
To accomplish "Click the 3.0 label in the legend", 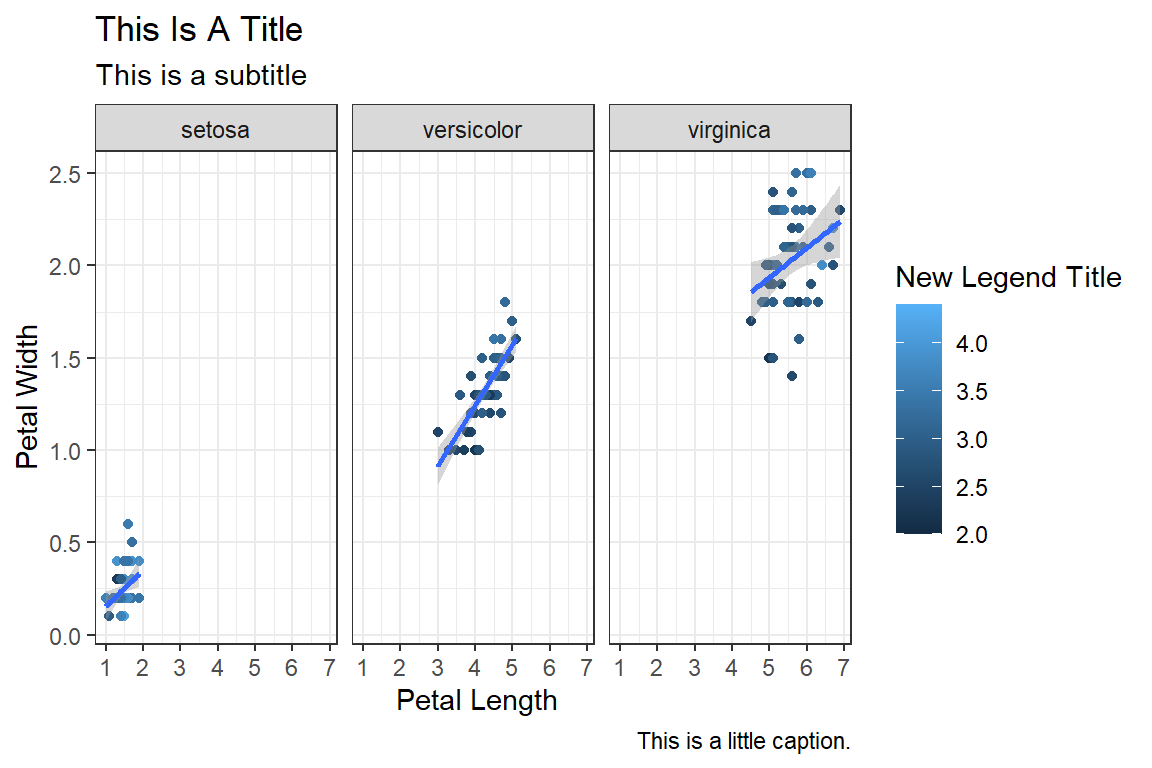I will click(973, 439).
